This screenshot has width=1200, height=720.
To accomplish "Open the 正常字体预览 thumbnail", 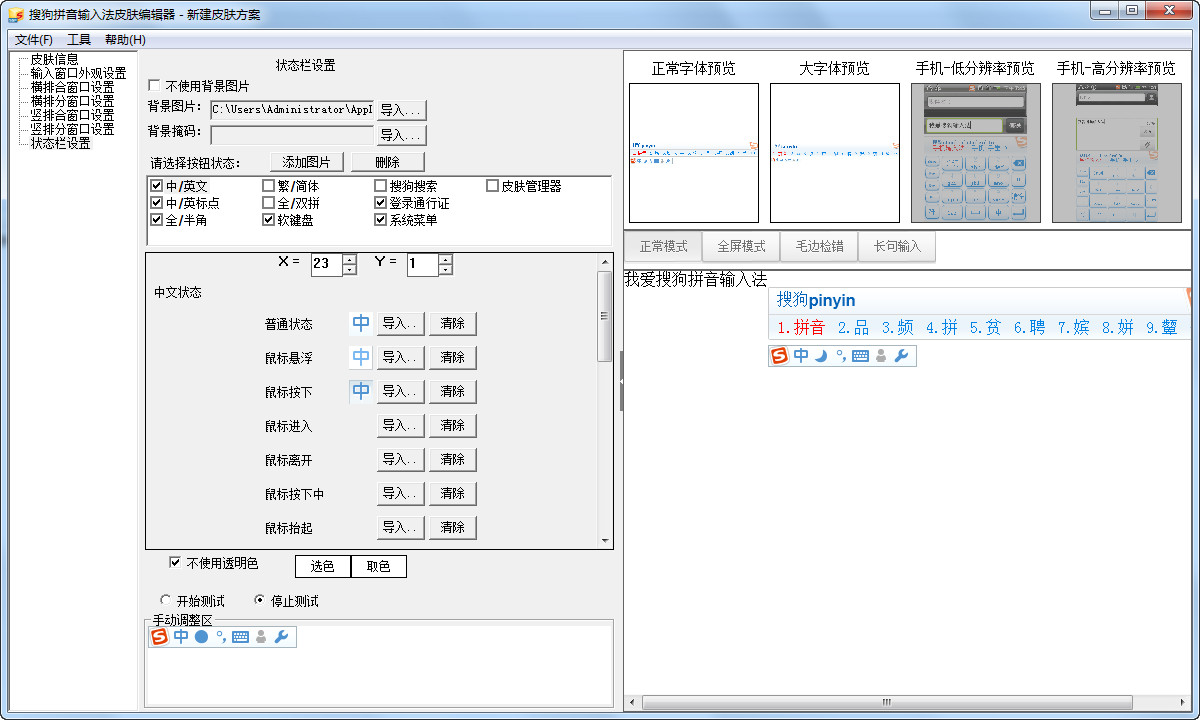I will [x=693, y=153].
